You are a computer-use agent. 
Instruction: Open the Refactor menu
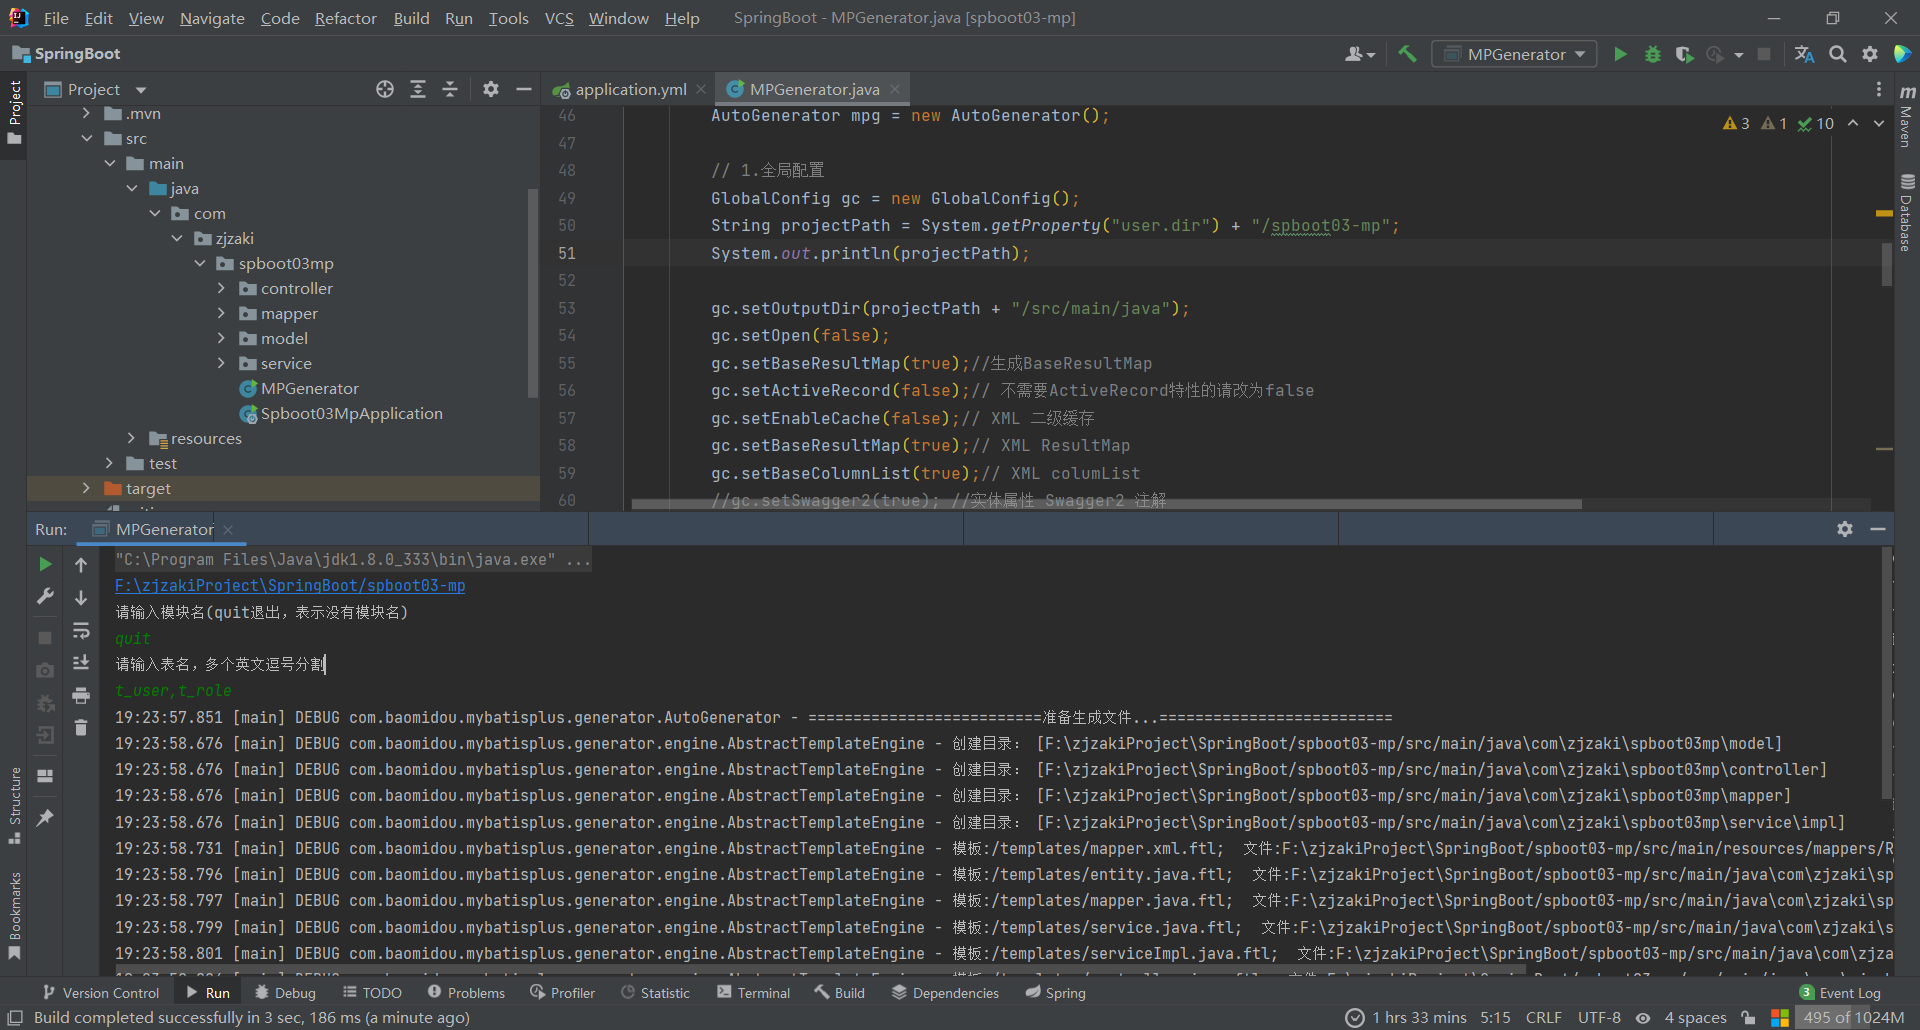tap(345, 18)
